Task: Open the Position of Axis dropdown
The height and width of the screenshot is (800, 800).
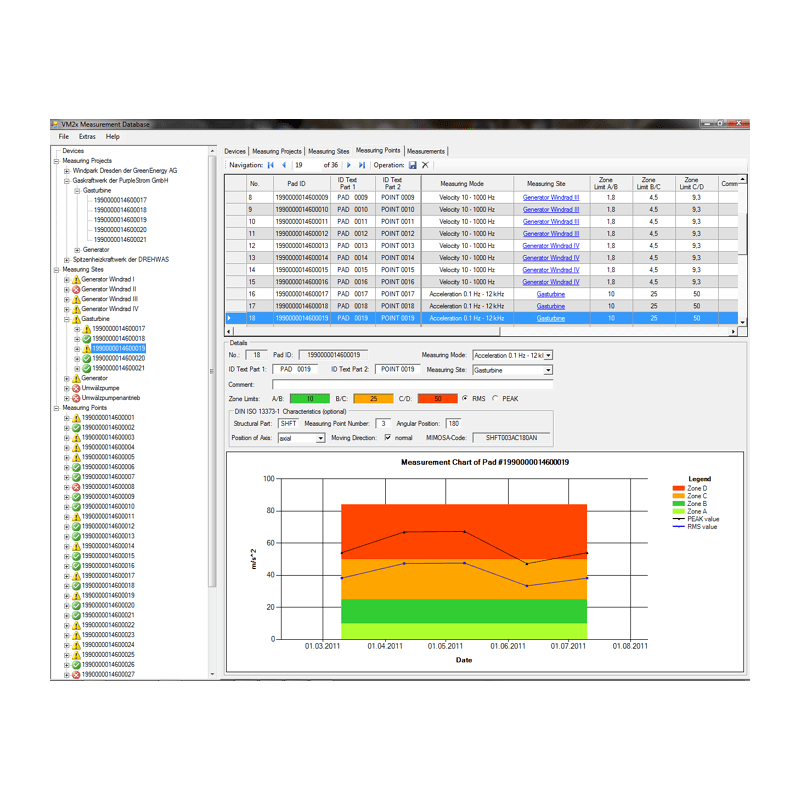Action: 320,438
